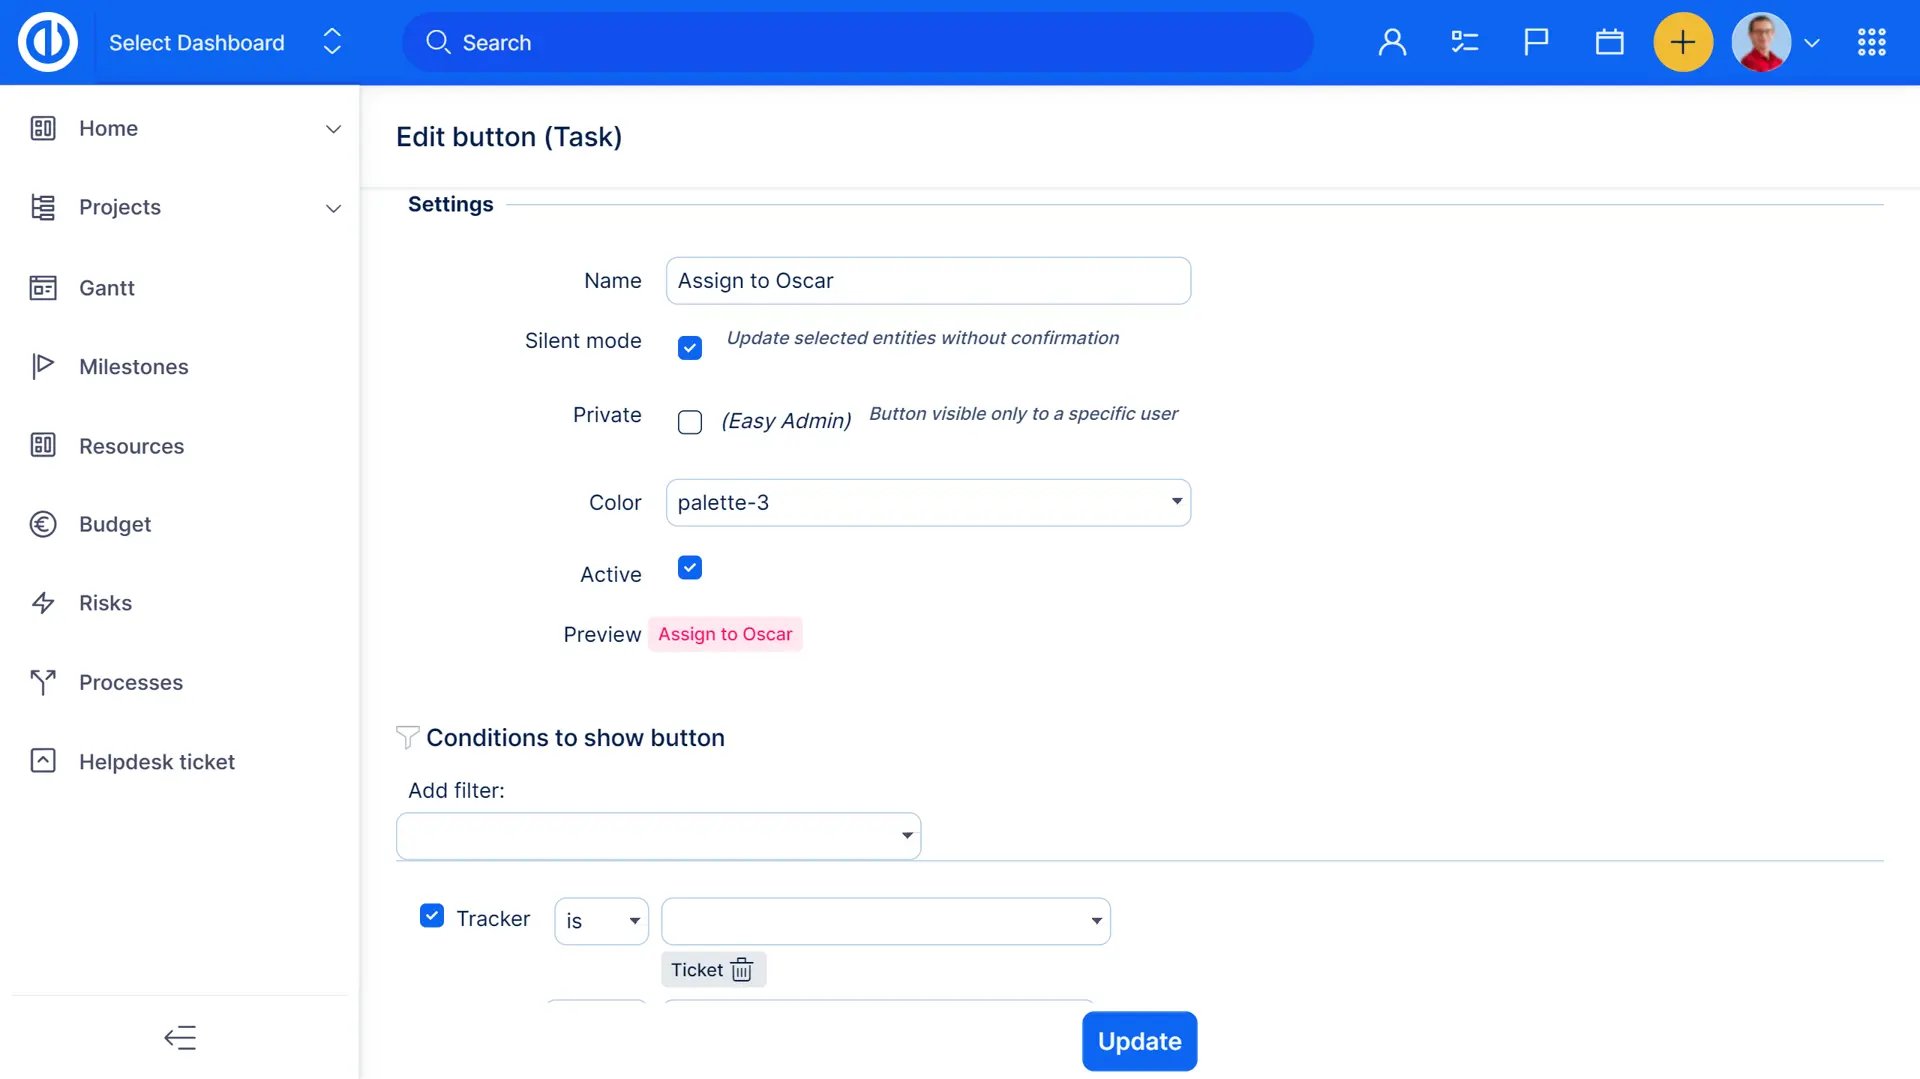Uncheck the Active checkbox
This screenshot has height=1079, width=1920.
click(690, 568)
